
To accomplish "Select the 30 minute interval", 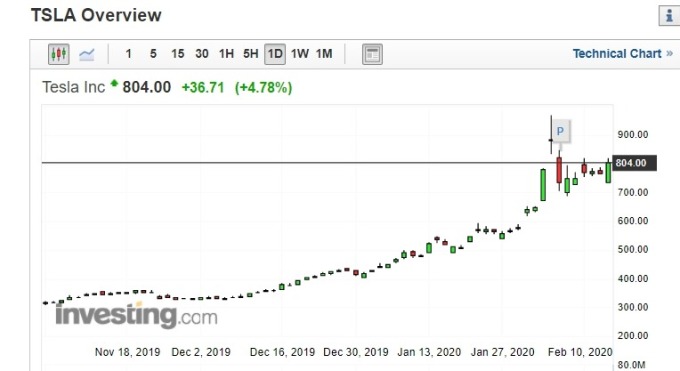I will (202, 54).
